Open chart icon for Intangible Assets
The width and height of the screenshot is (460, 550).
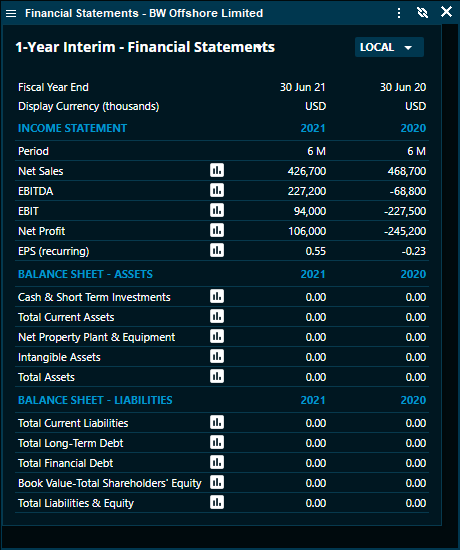[217, 356]
